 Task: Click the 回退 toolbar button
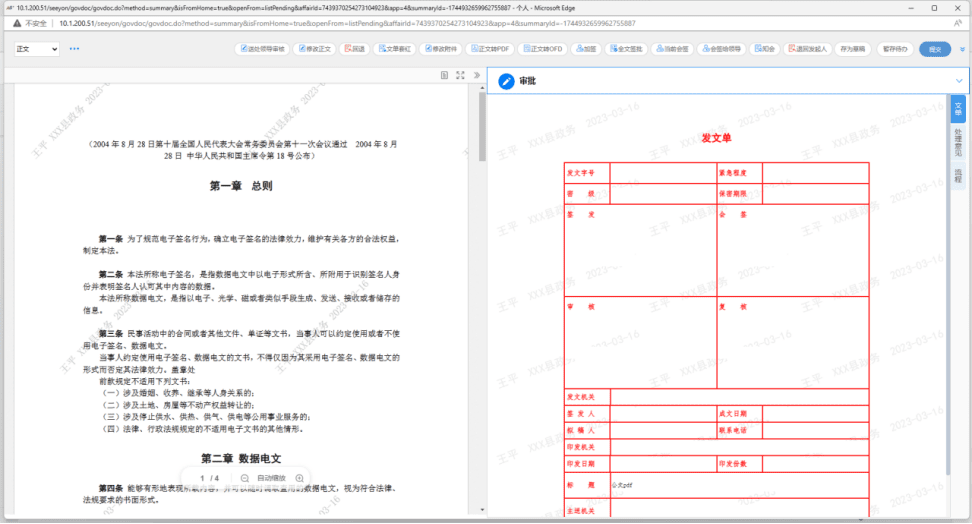(355, 49)
